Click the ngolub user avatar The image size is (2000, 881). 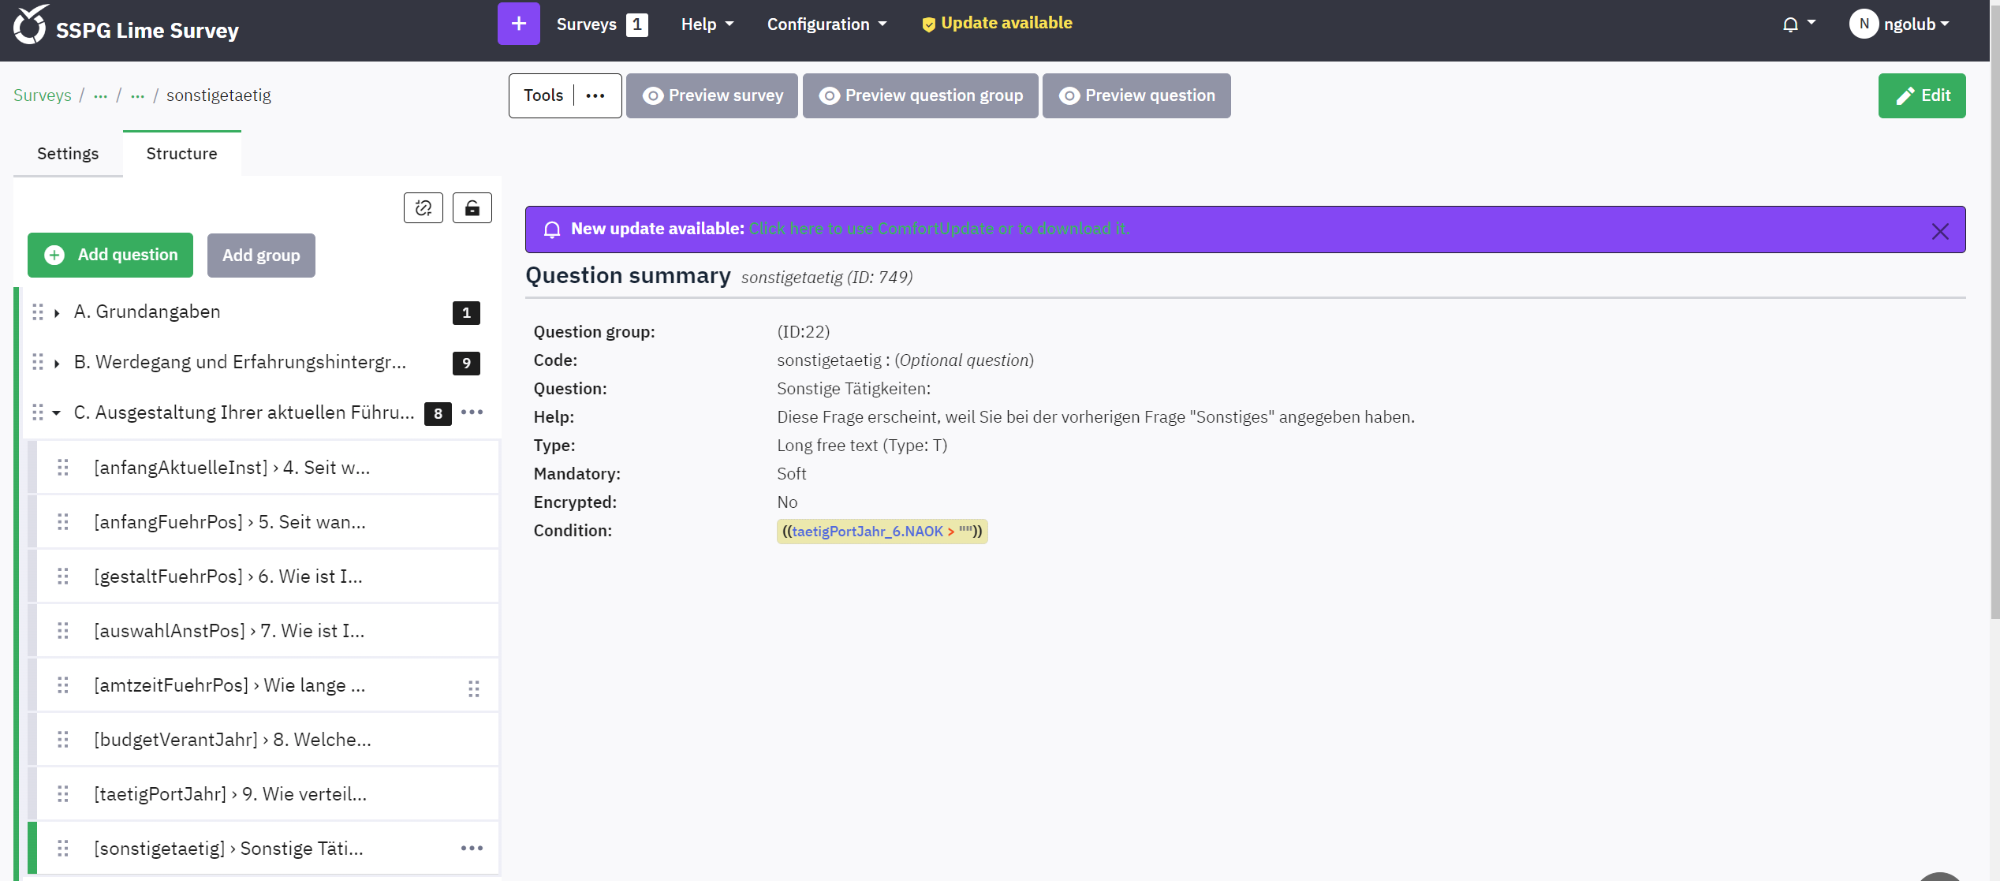[1863, 24]
